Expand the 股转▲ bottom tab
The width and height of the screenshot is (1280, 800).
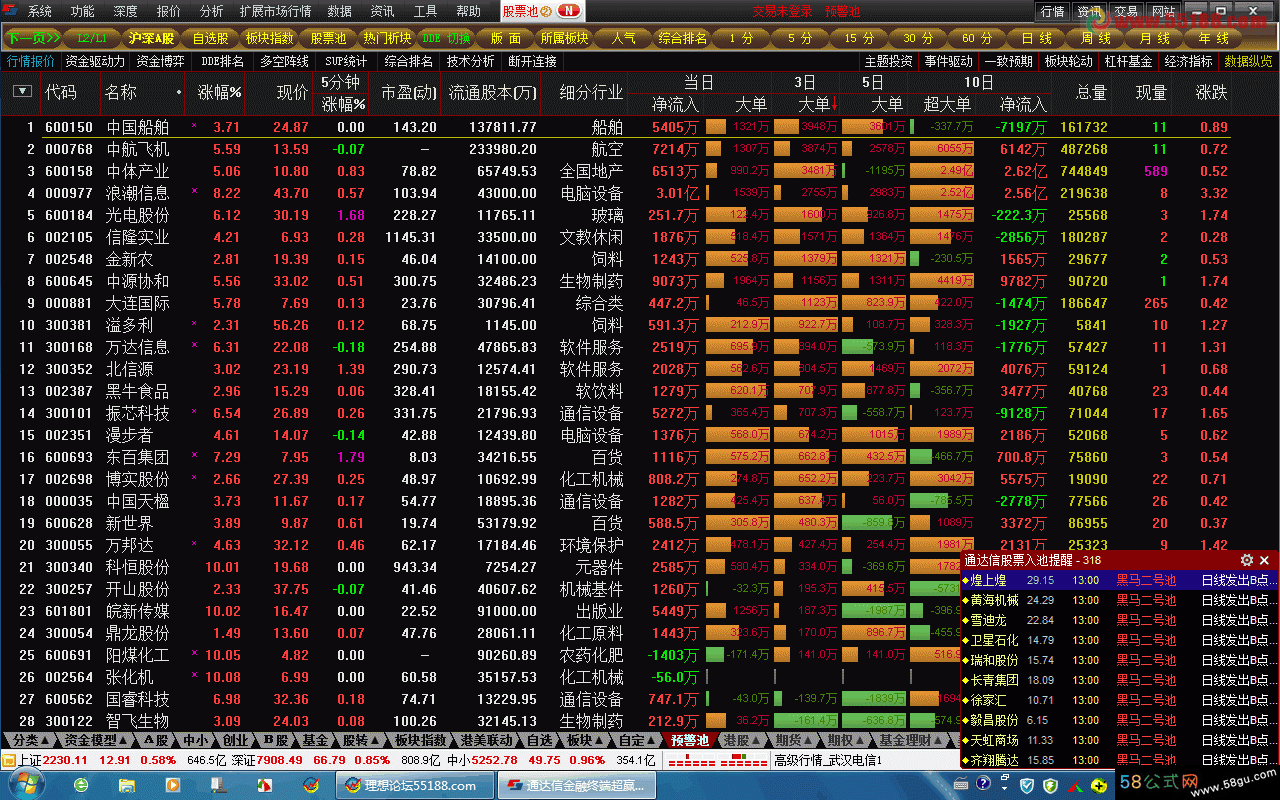point(359,740)
